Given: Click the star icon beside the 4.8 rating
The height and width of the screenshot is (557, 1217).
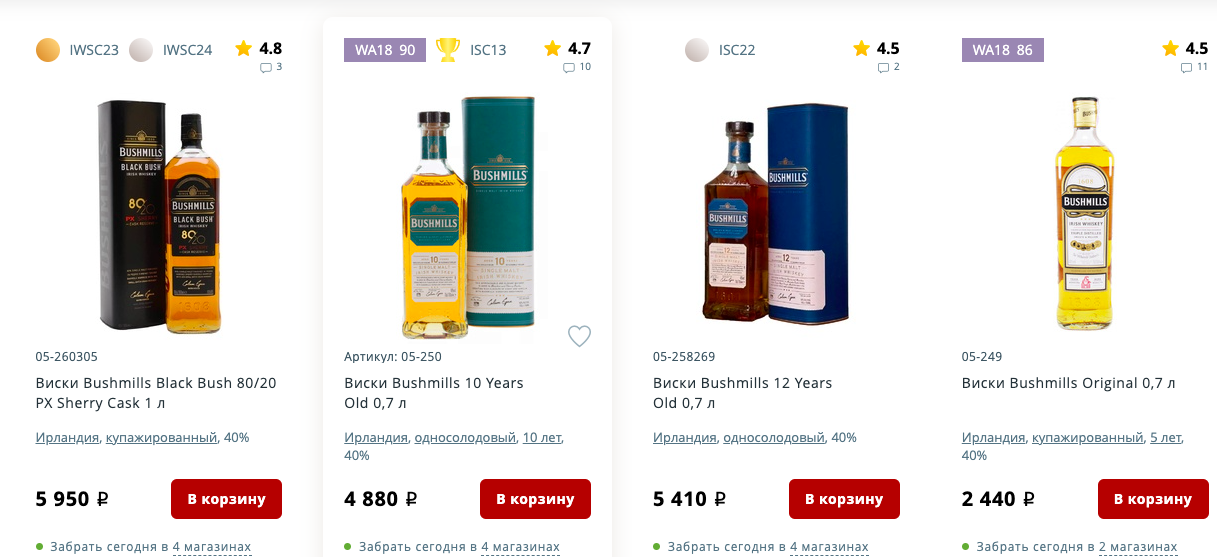Looking at the screenshot, I should click(243, 48).
